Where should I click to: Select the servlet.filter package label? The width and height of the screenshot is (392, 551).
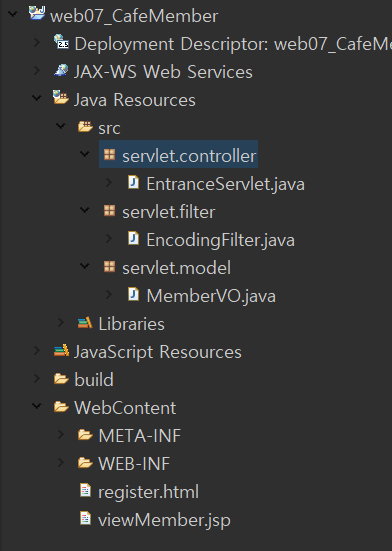(169, 212)
